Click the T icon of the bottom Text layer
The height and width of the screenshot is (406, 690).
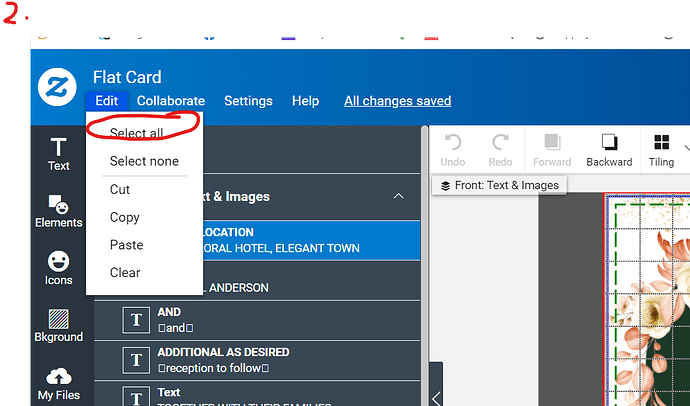[136, 397]
